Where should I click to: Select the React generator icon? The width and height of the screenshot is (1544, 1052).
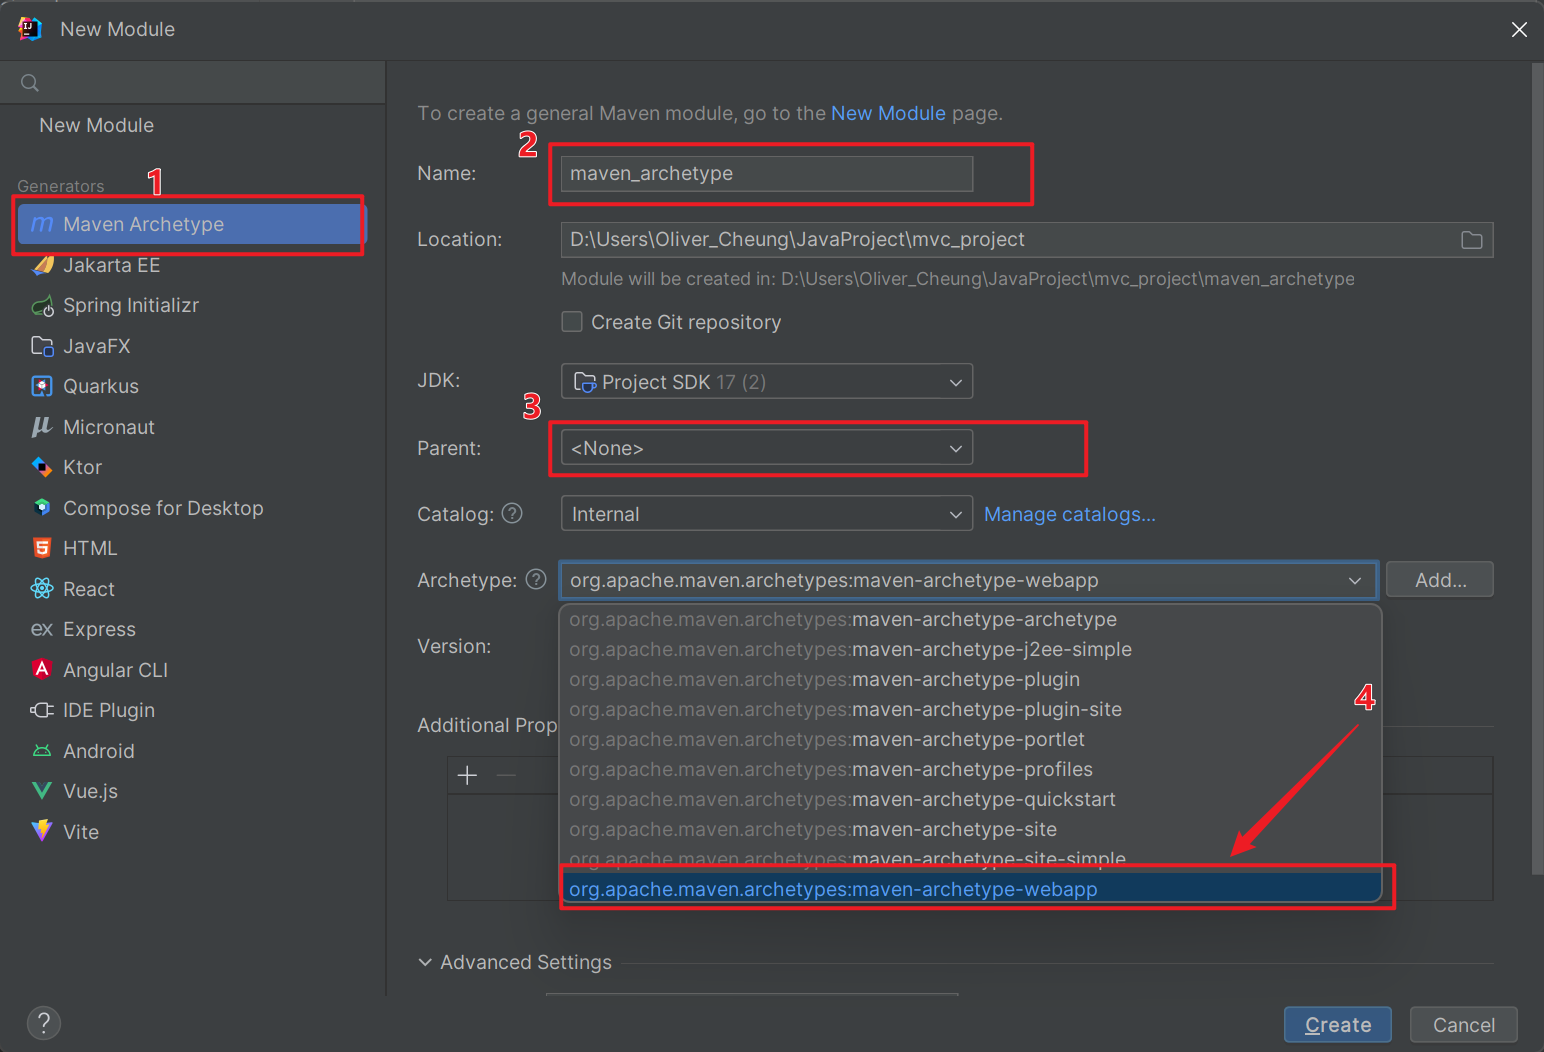(x=42, y=589)
